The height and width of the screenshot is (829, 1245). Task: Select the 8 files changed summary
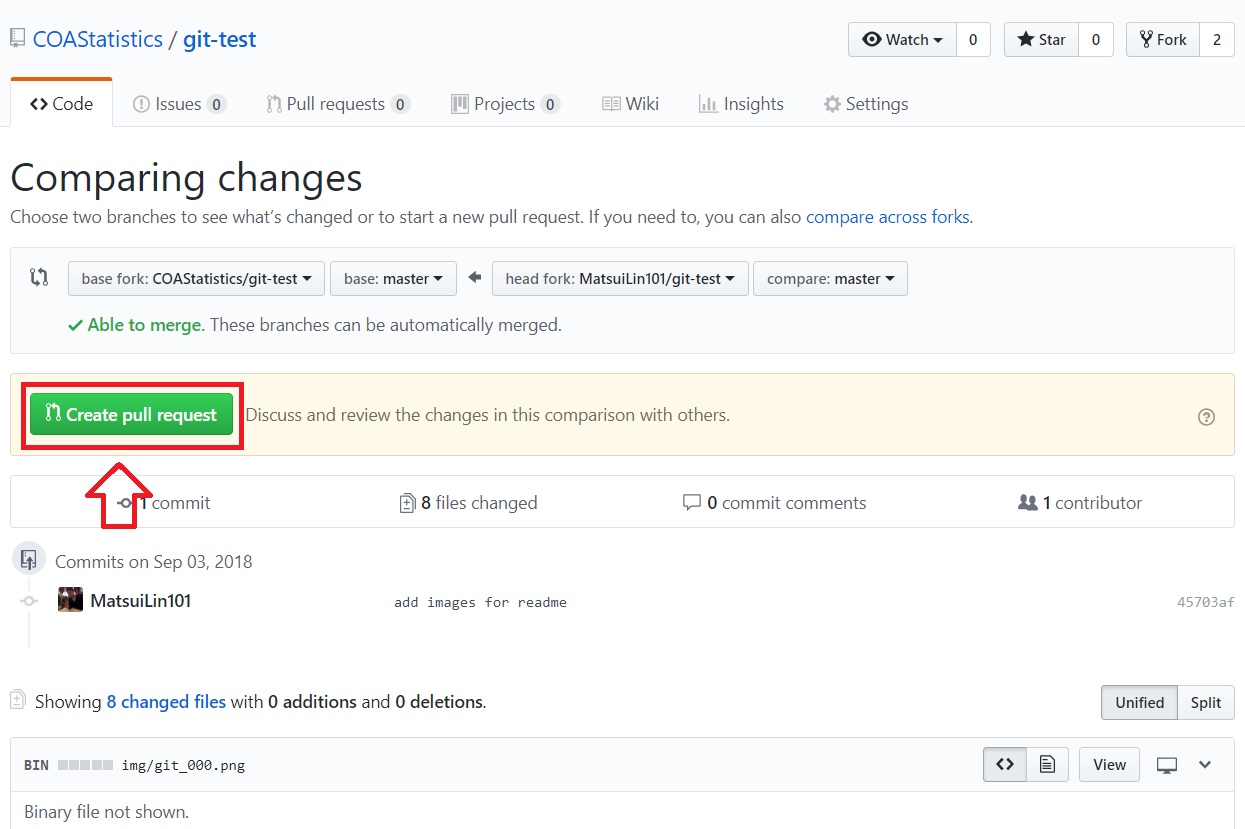pos(468,503)
